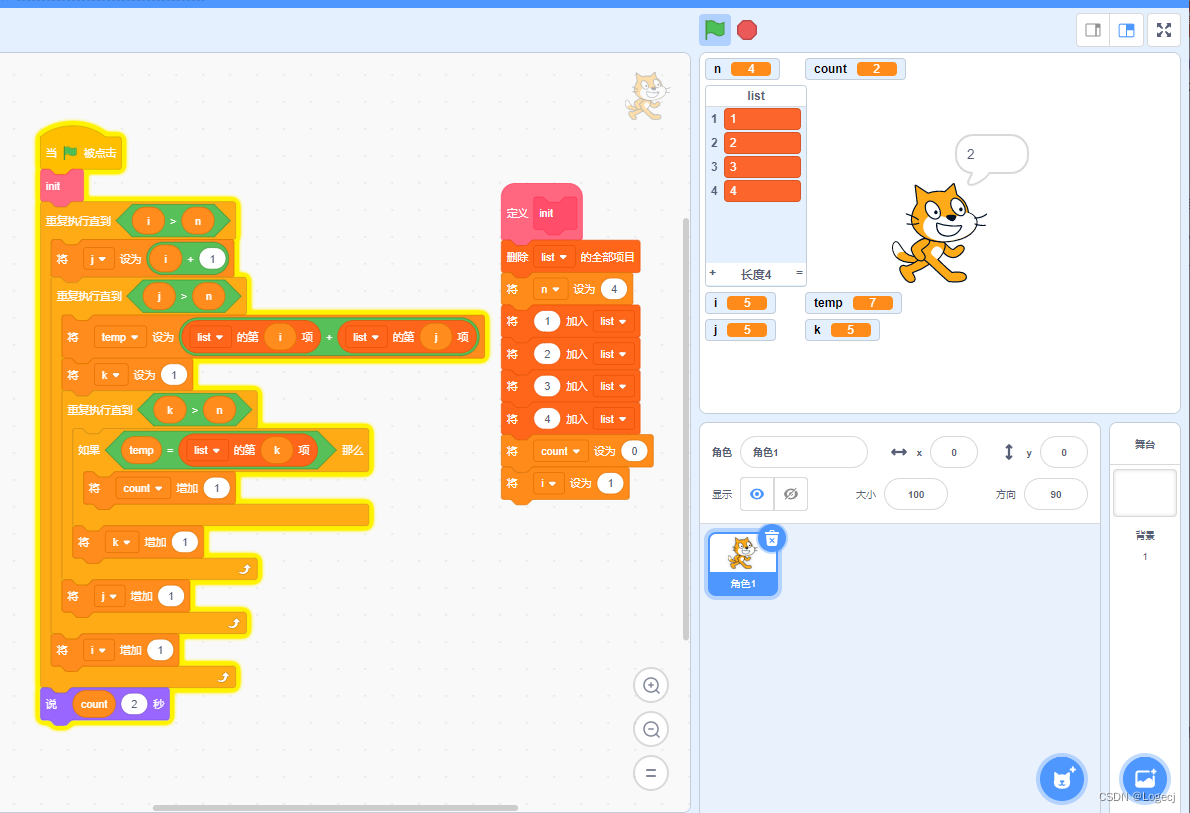The image size is (1190, 813).
Task: Click the n variable monitor
Action: (741, 69)
